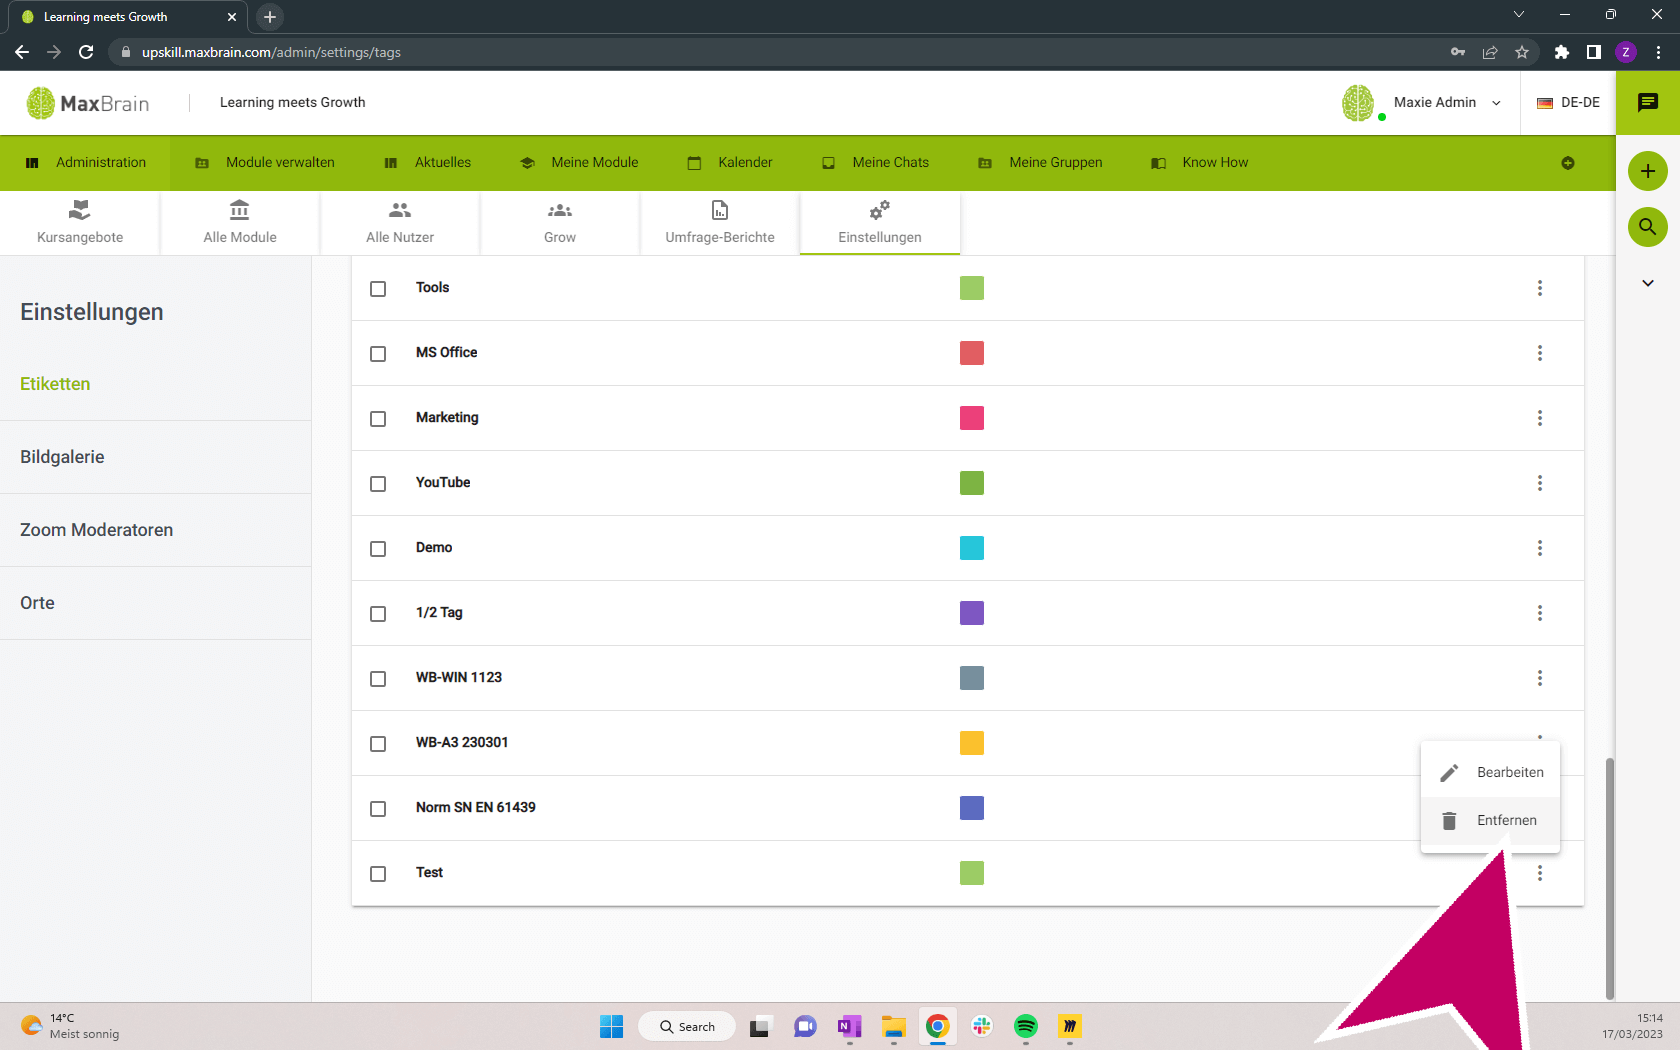The image size is (1680, 1050).
Task: Click the red MS Office color swatch
Action: click(x=972, y=353)
